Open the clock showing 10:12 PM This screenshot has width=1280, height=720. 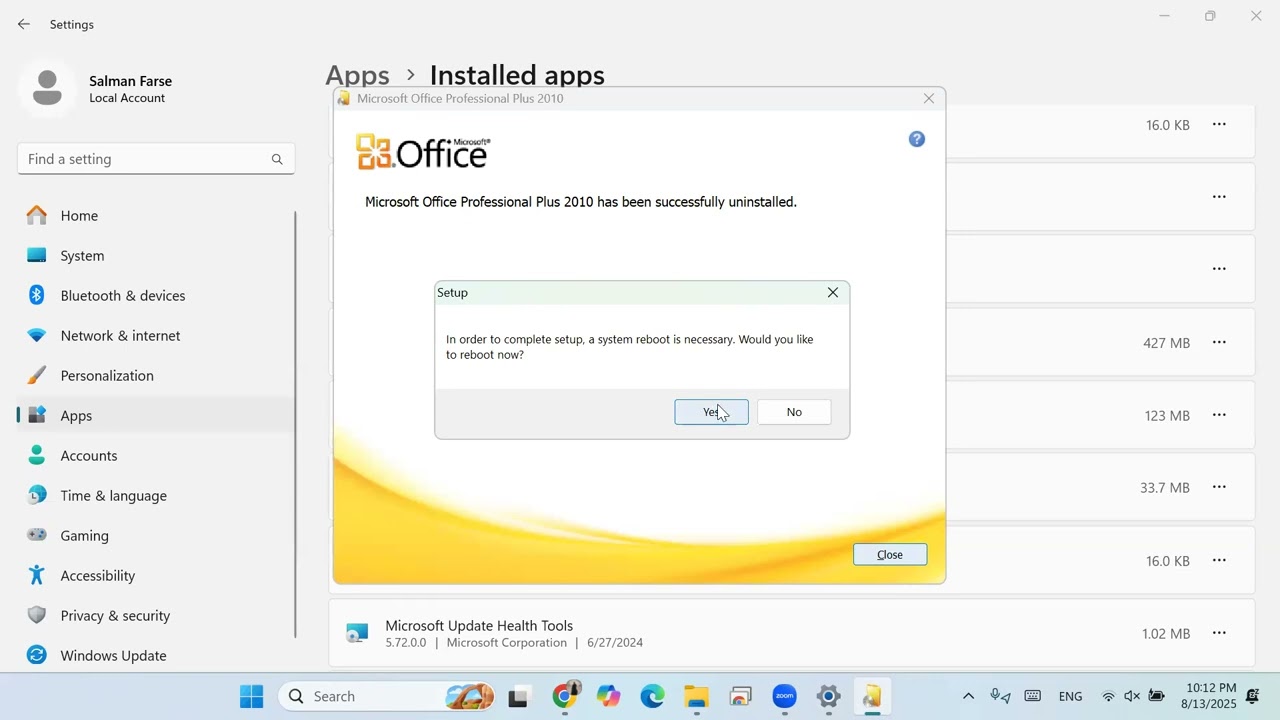pyautogui.click(x=1208, y=696)
